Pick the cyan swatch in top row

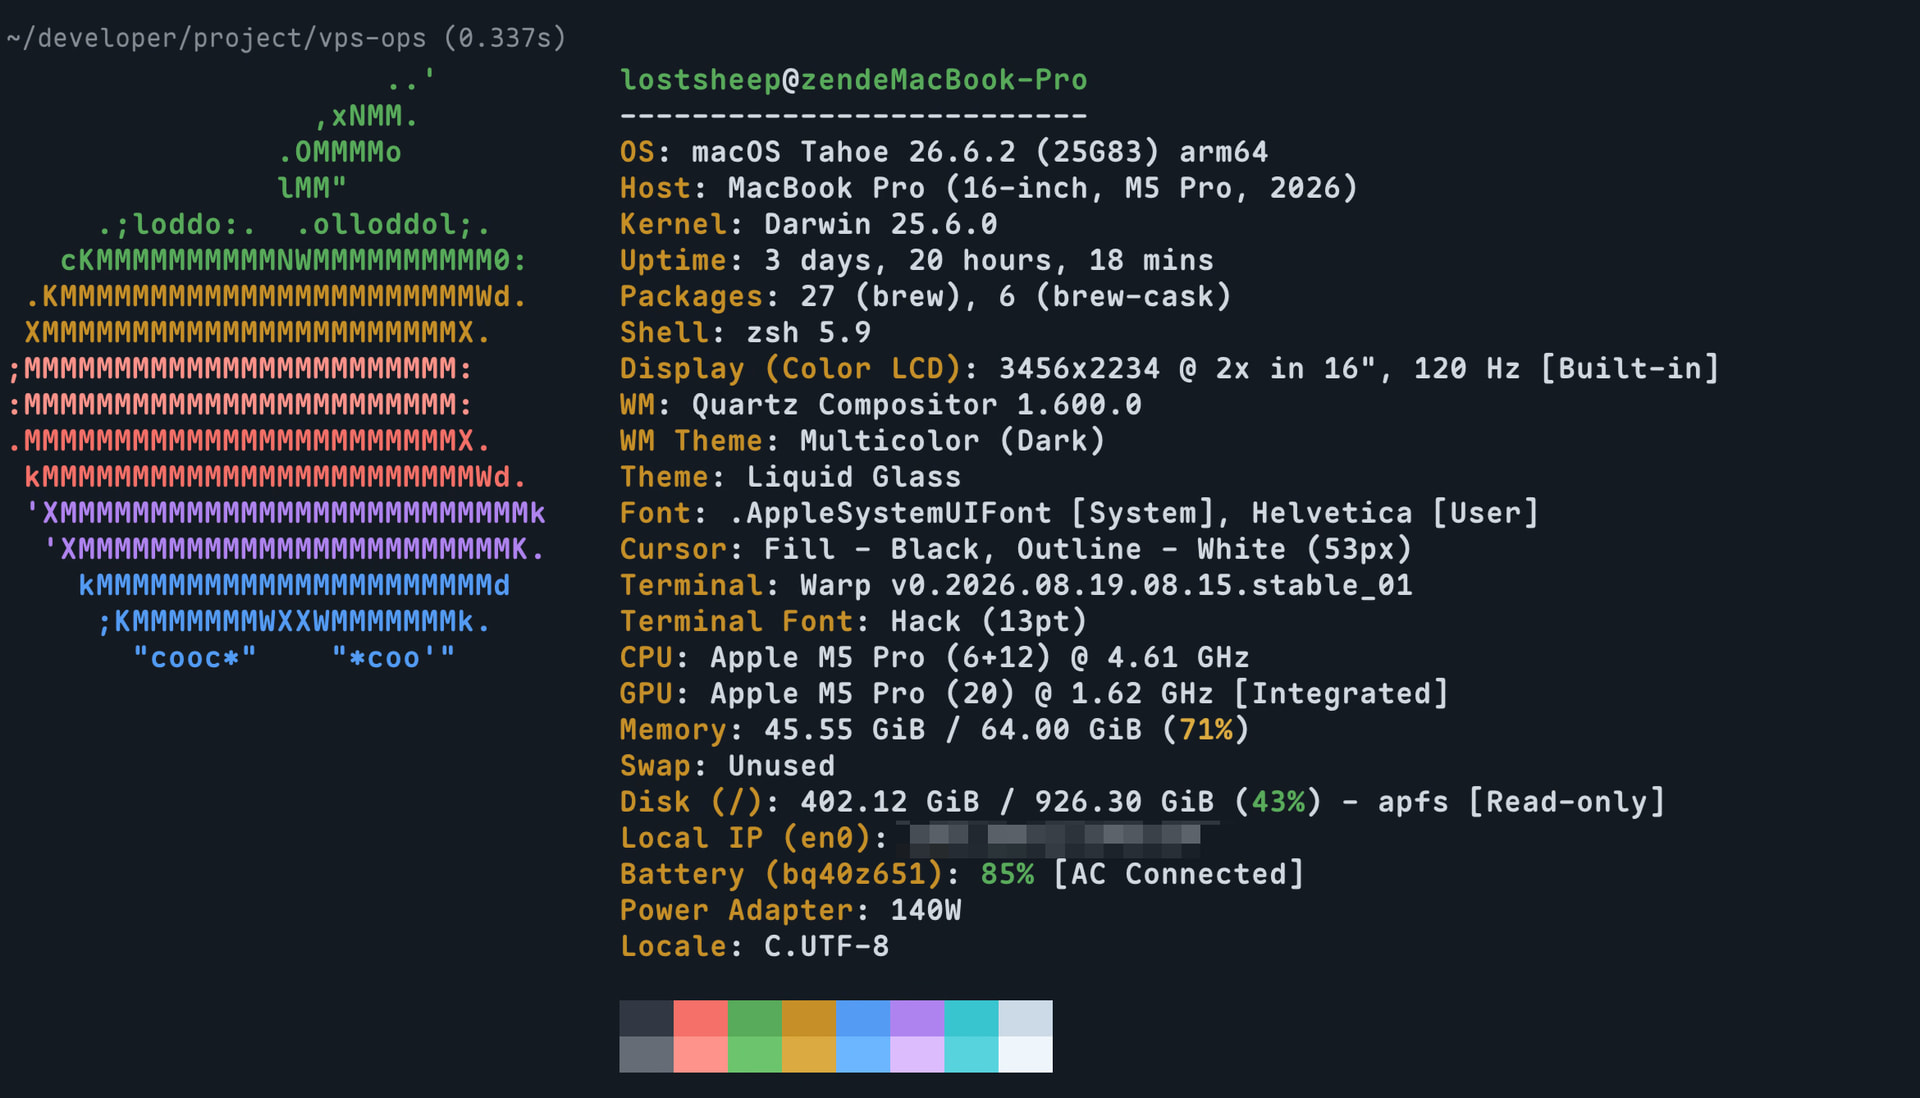coord(971,1018)
